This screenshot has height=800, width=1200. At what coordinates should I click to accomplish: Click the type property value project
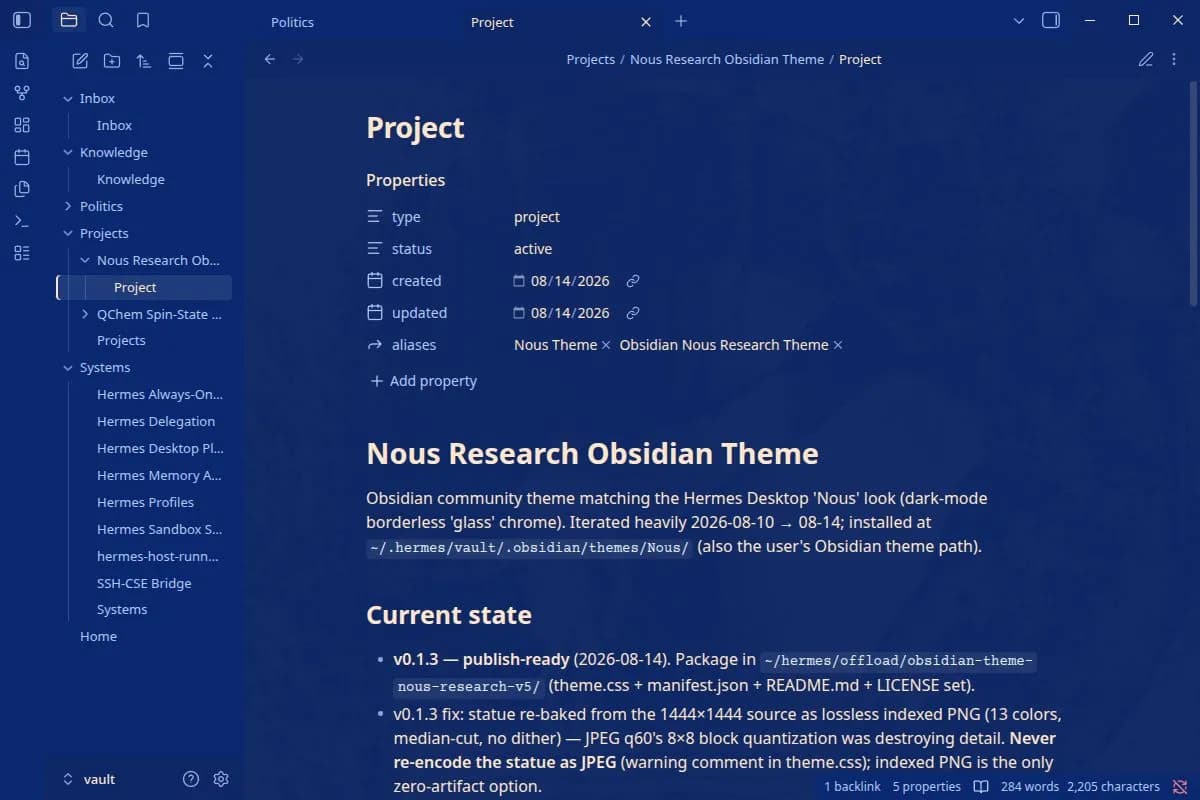click(x=537, y=217)
